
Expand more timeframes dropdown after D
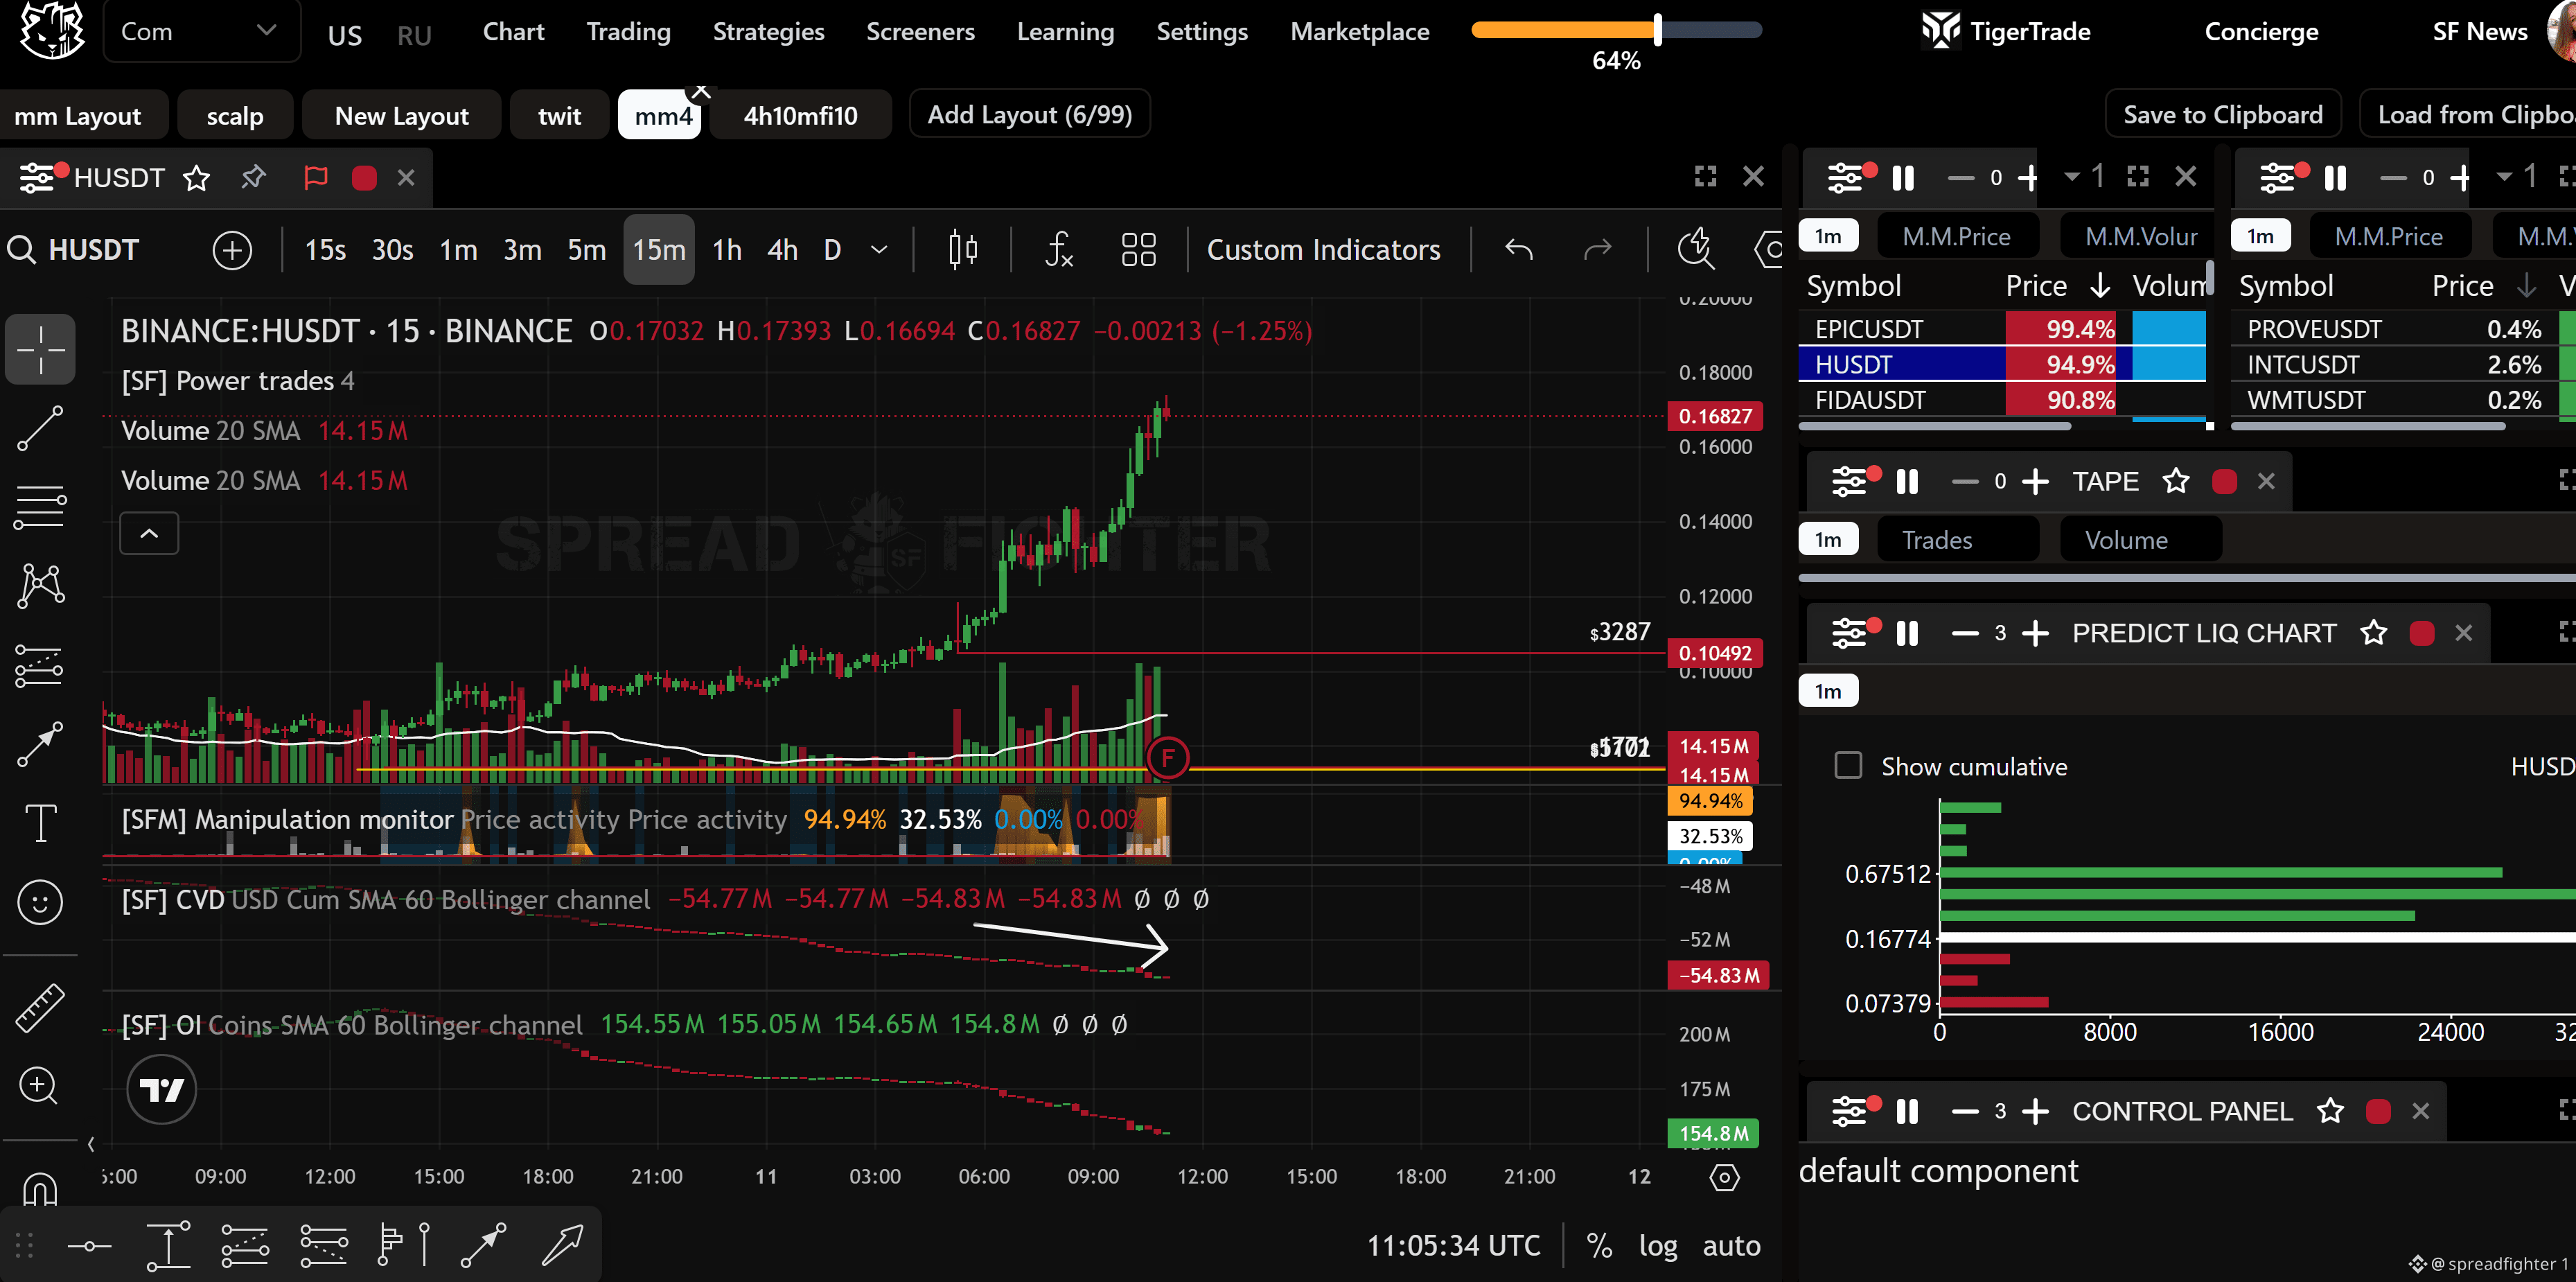[x=879, y=250]
